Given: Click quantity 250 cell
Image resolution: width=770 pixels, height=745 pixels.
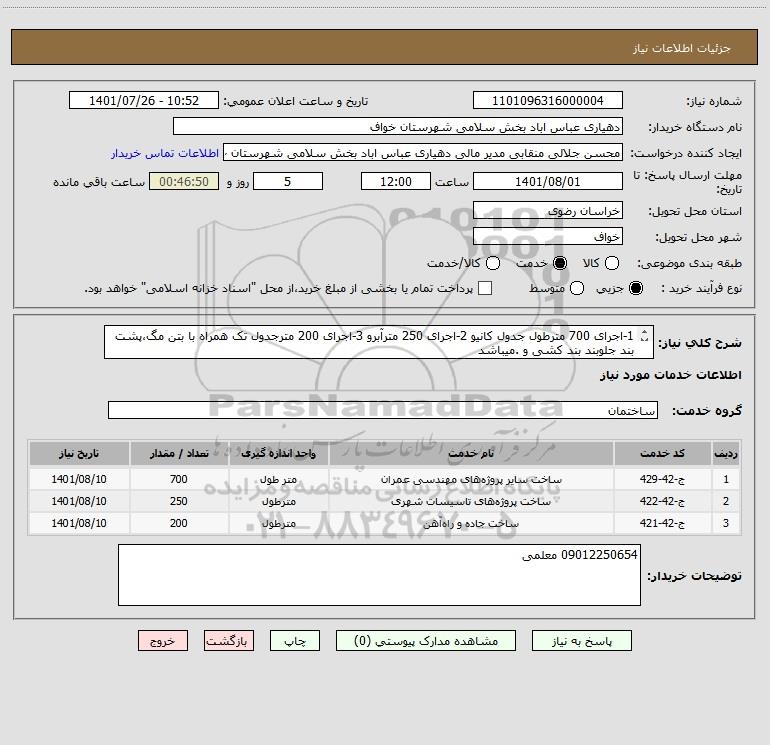Looking at the screenshot, I should pyautogui.click(x=179, y=501).
